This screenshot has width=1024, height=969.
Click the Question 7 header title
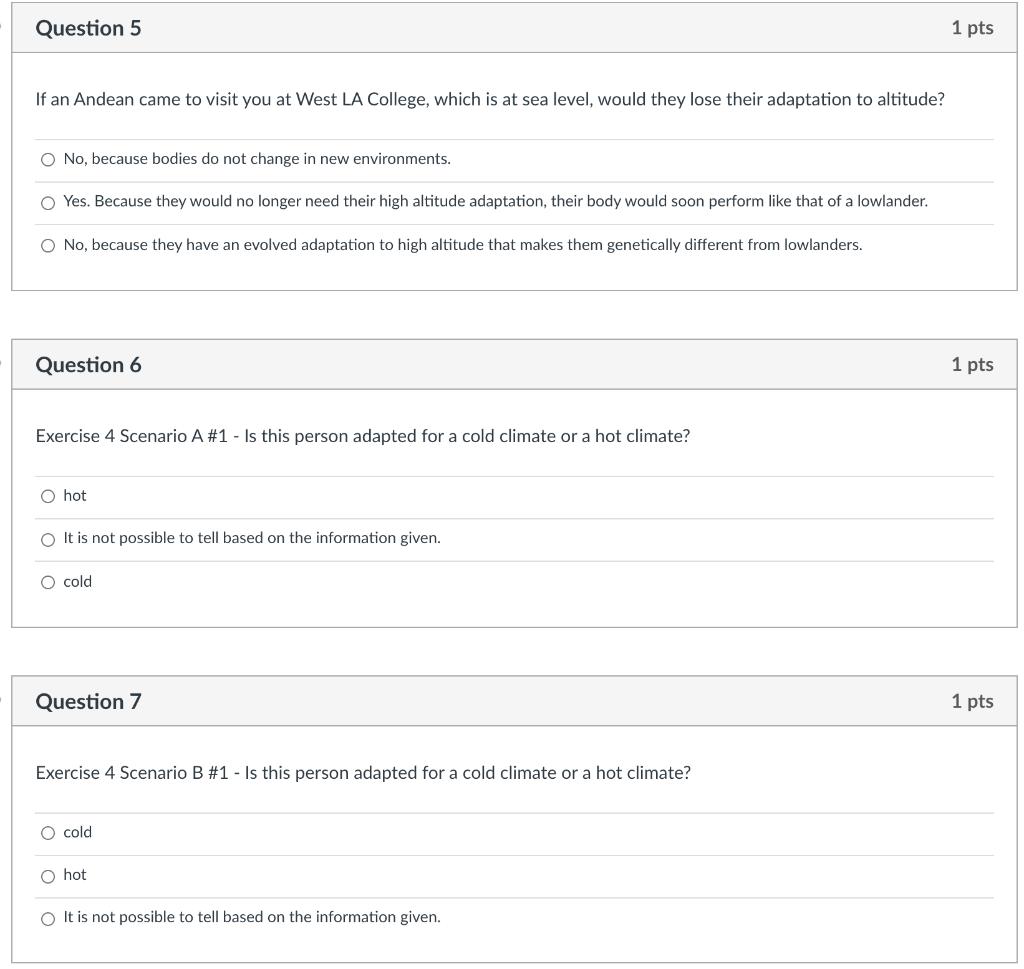(x=88, y=701)
